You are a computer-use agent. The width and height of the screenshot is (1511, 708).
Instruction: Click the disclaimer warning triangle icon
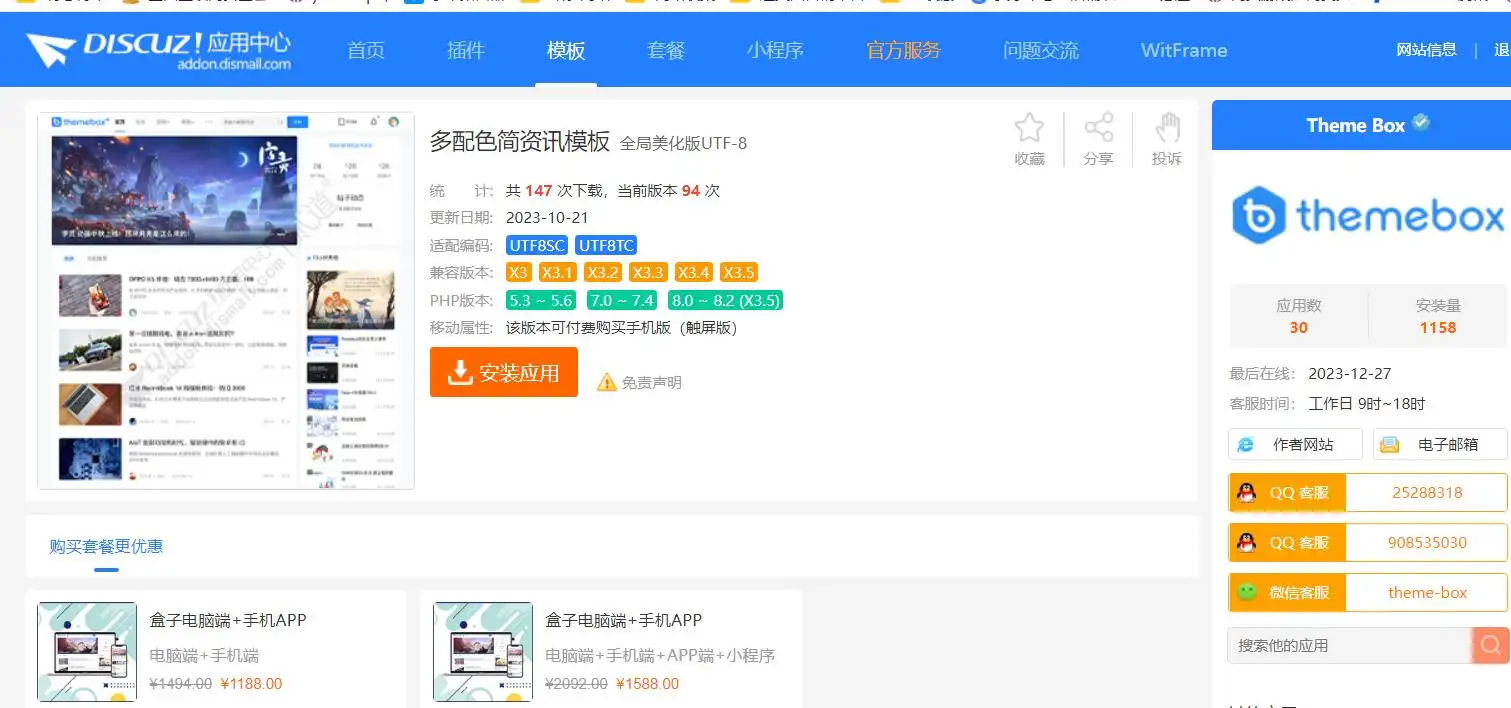pos(606,382)
